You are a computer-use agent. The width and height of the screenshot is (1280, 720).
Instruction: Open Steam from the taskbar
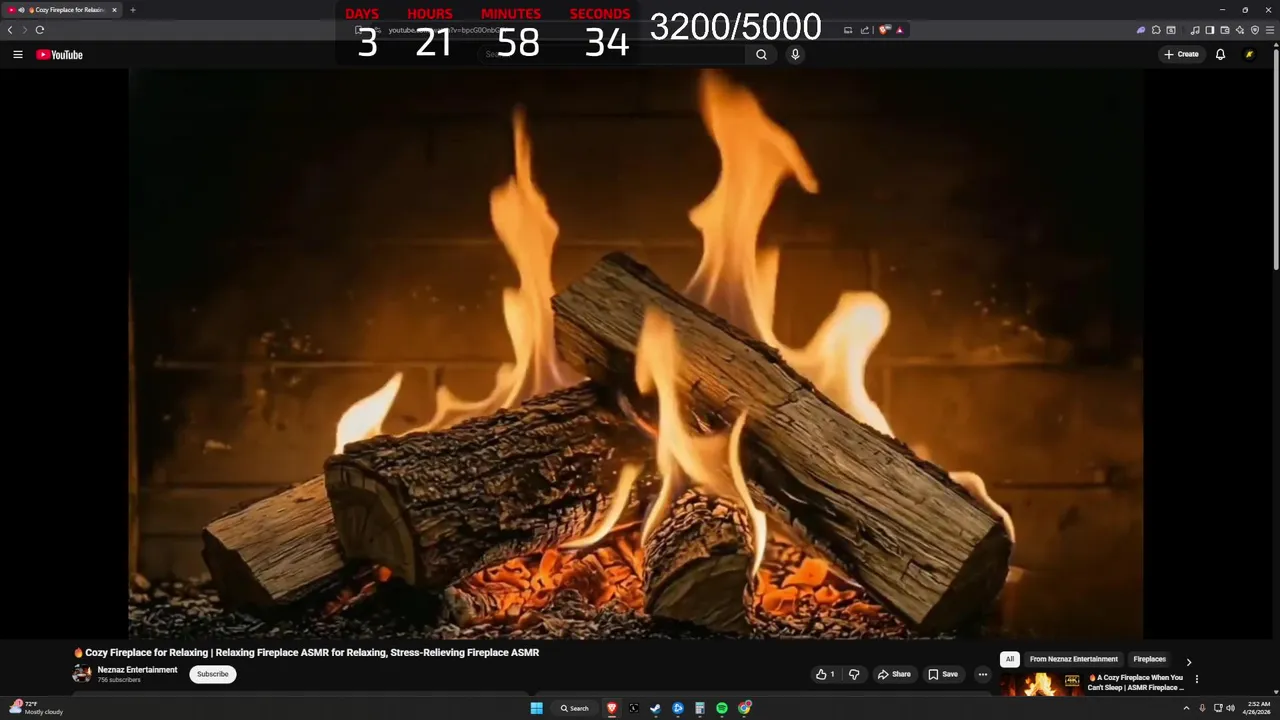pos(656,708)
